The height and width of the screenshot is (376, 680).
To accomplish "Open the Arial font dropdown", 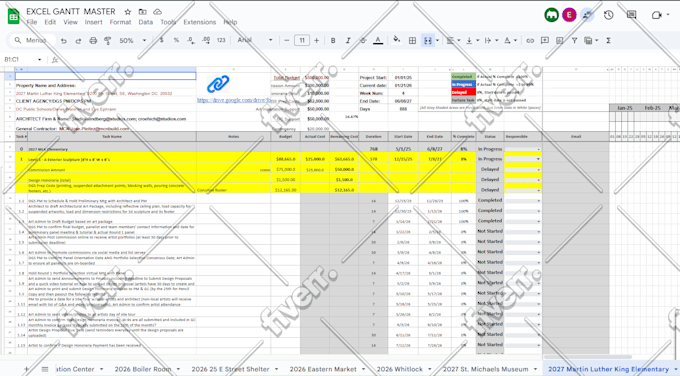I will [255, 40].
